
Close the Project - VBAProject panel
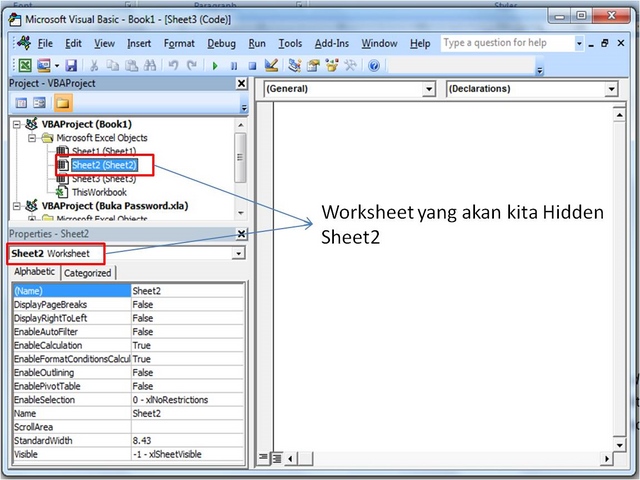click(242, 83)
